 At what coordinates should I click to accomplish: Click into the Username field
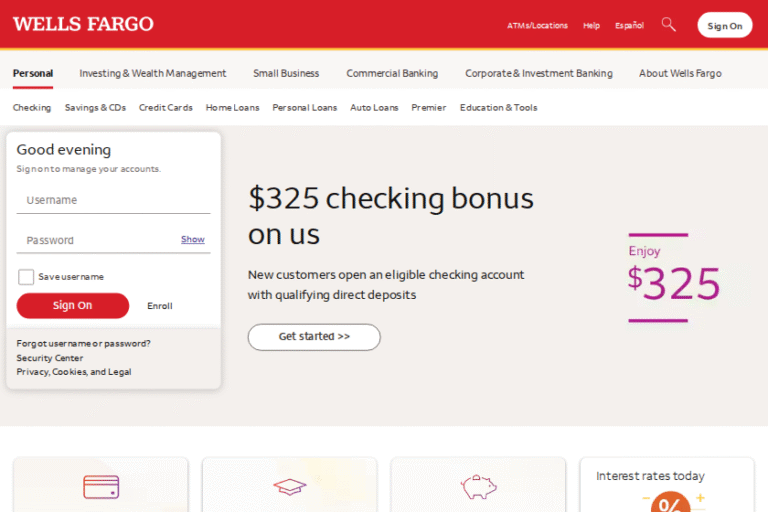[113, 200]
